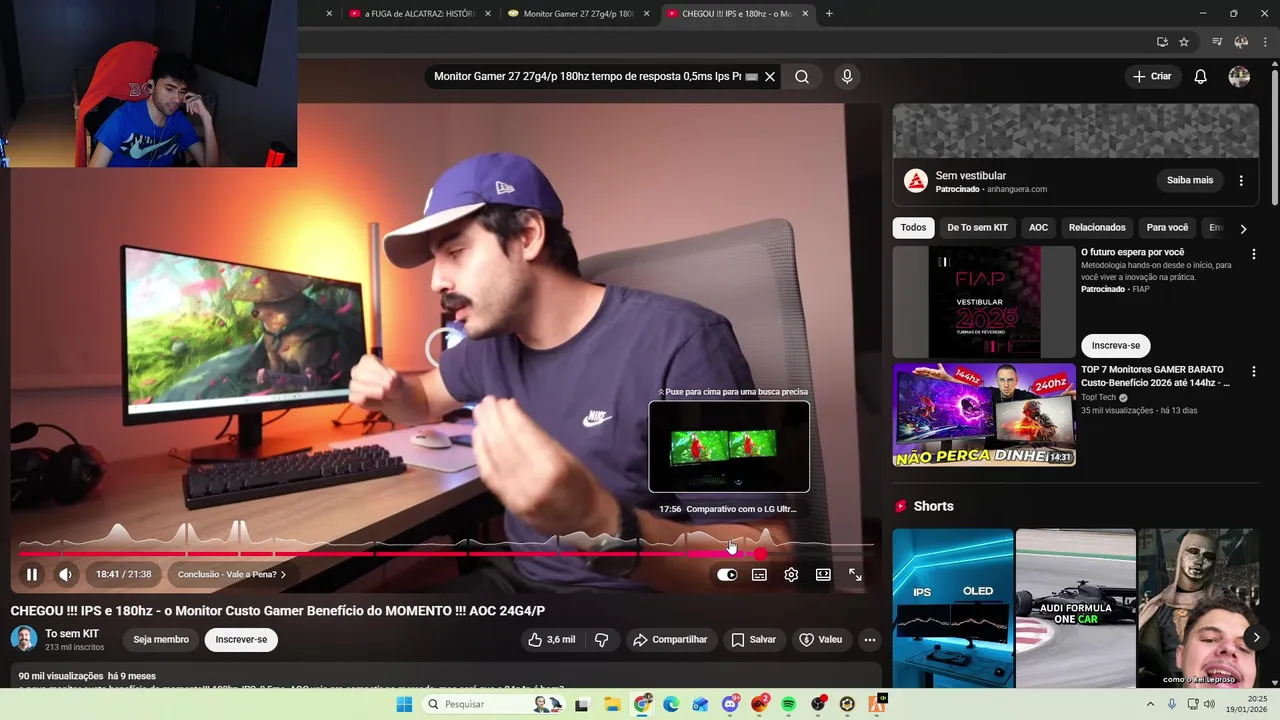Select the AOC filter chip
The height and width of the screenshot is (720, 1280).
1039,228
